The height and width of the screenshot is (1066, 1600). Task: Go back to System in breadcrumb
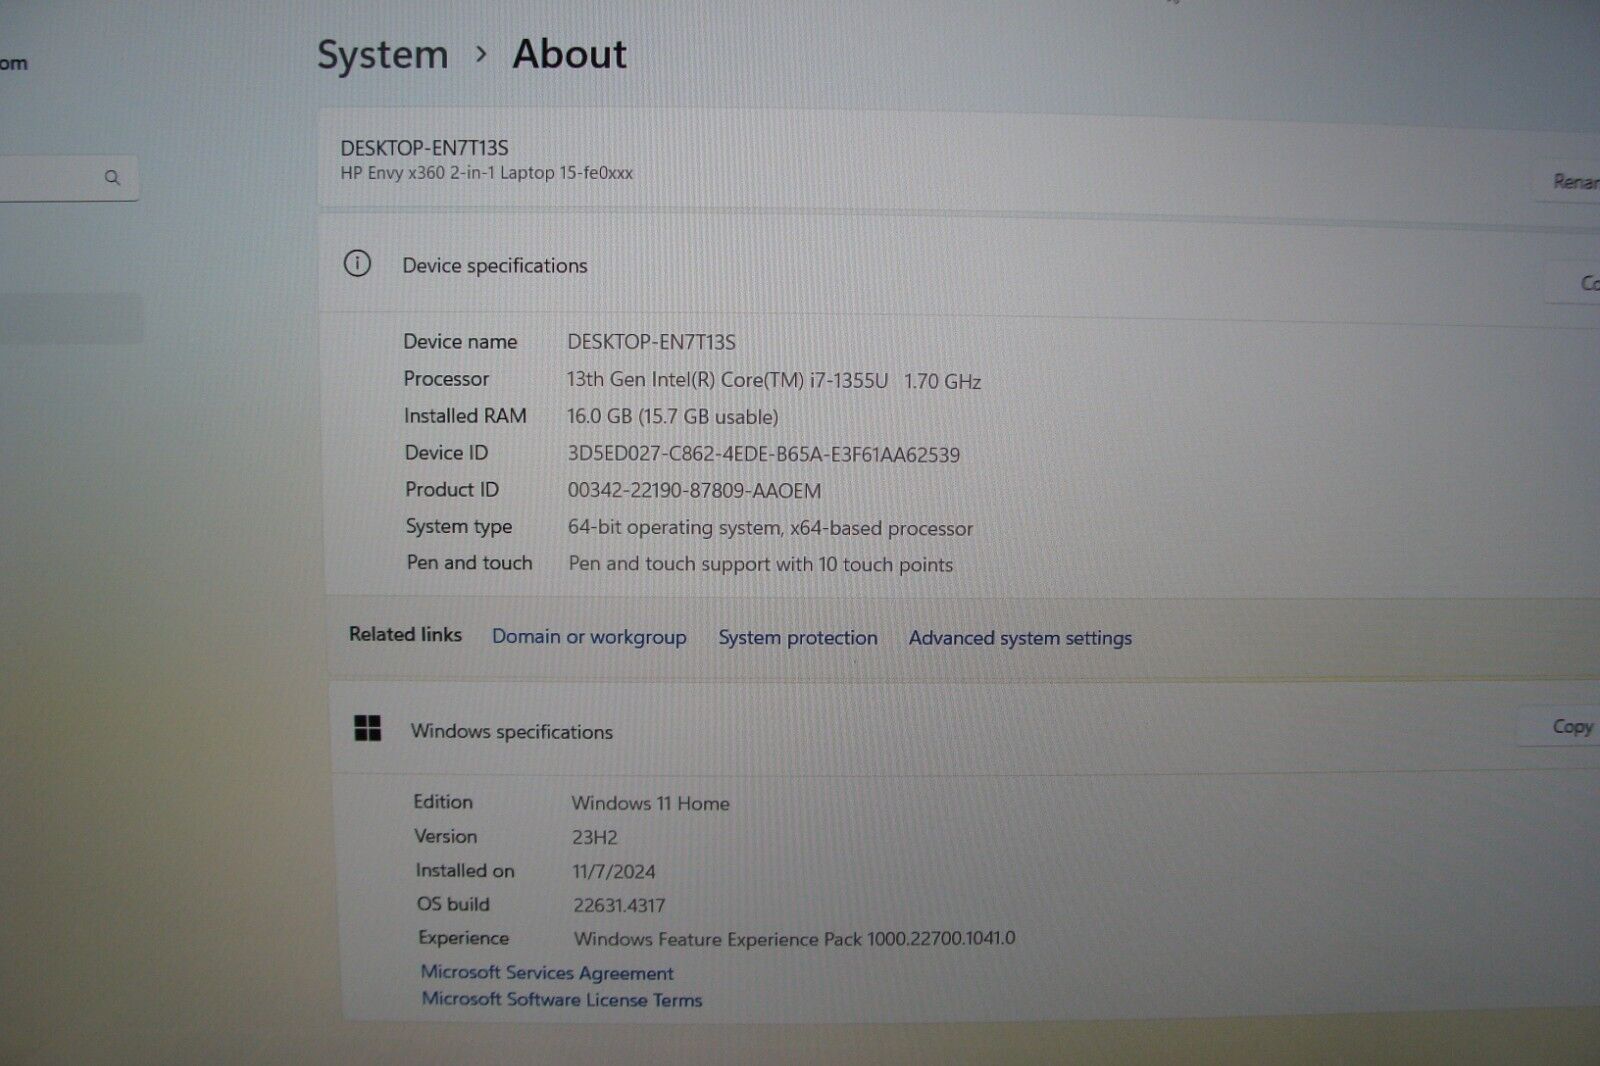(382, 54)
